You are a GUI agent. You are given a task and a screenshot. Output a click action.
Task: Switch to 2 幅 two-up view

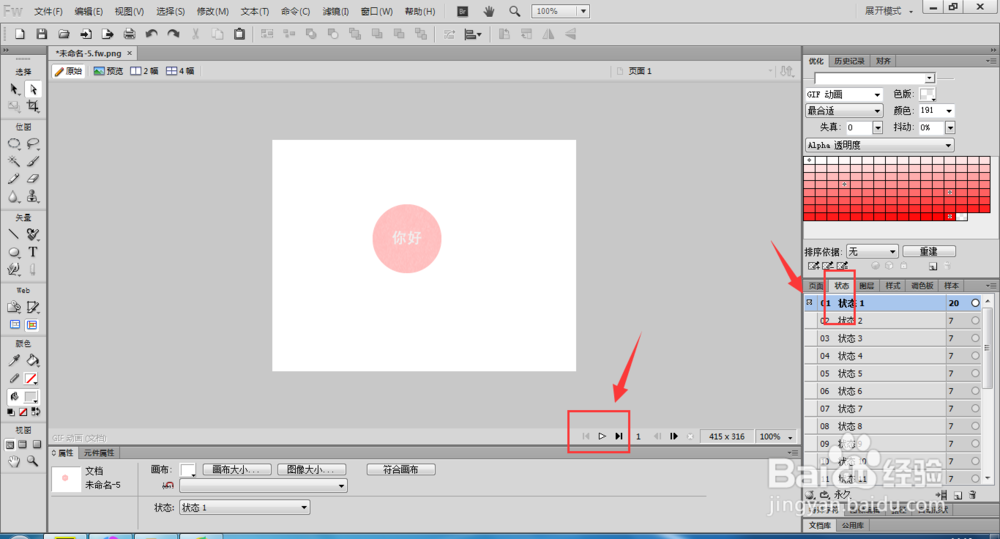(144, 71)
